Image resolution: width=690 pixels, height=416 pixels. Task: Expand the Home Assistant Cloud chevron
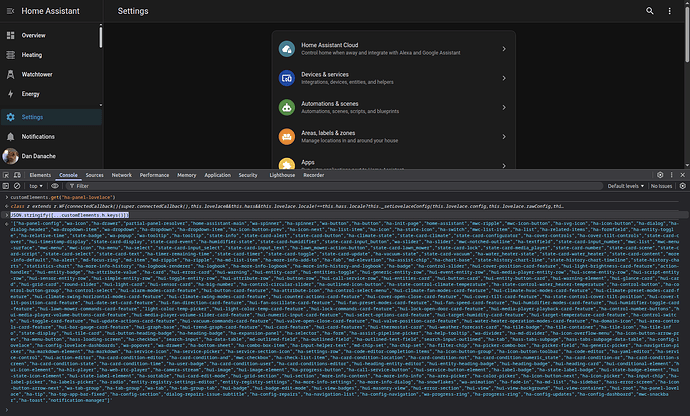(504, 49)
